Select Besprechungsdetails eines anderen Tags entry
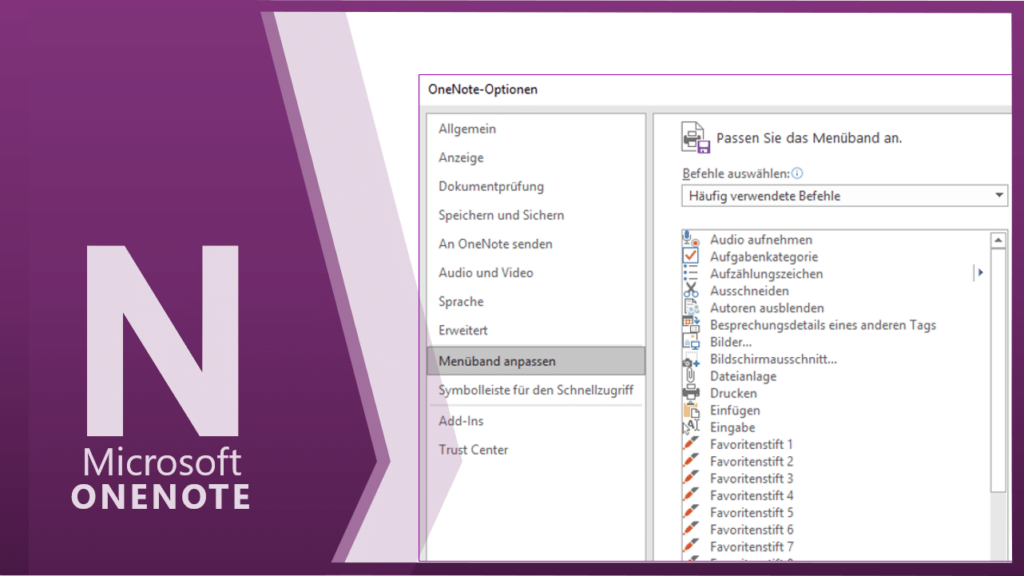The width and height of the screenshot is (1024, 576). 822,325
